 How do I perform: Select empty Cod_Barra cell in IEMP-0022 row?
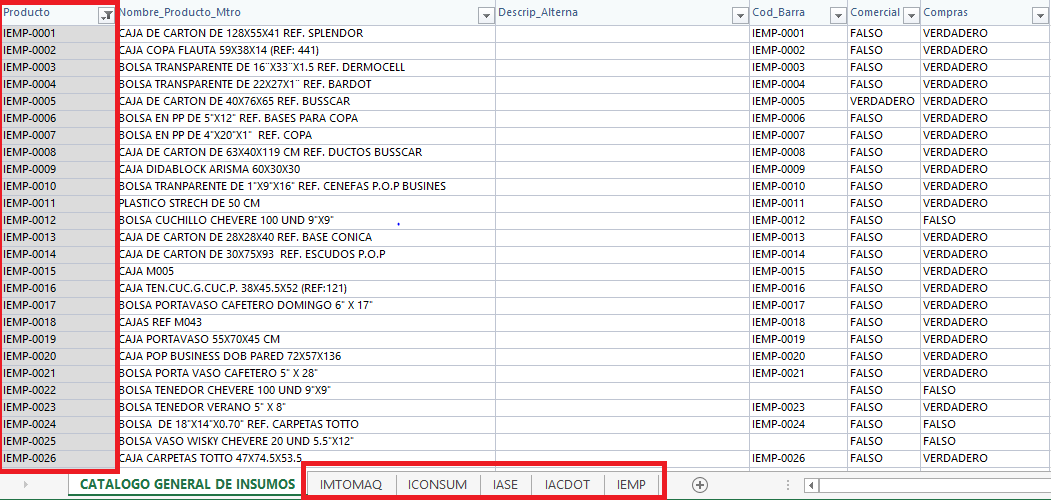798,390
